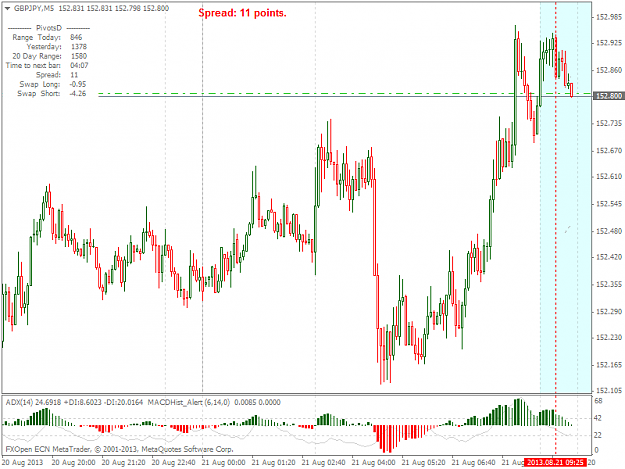625x469 pixels.
Task: Click the 152.985 price scale label
Action: (x=608, y=17)
